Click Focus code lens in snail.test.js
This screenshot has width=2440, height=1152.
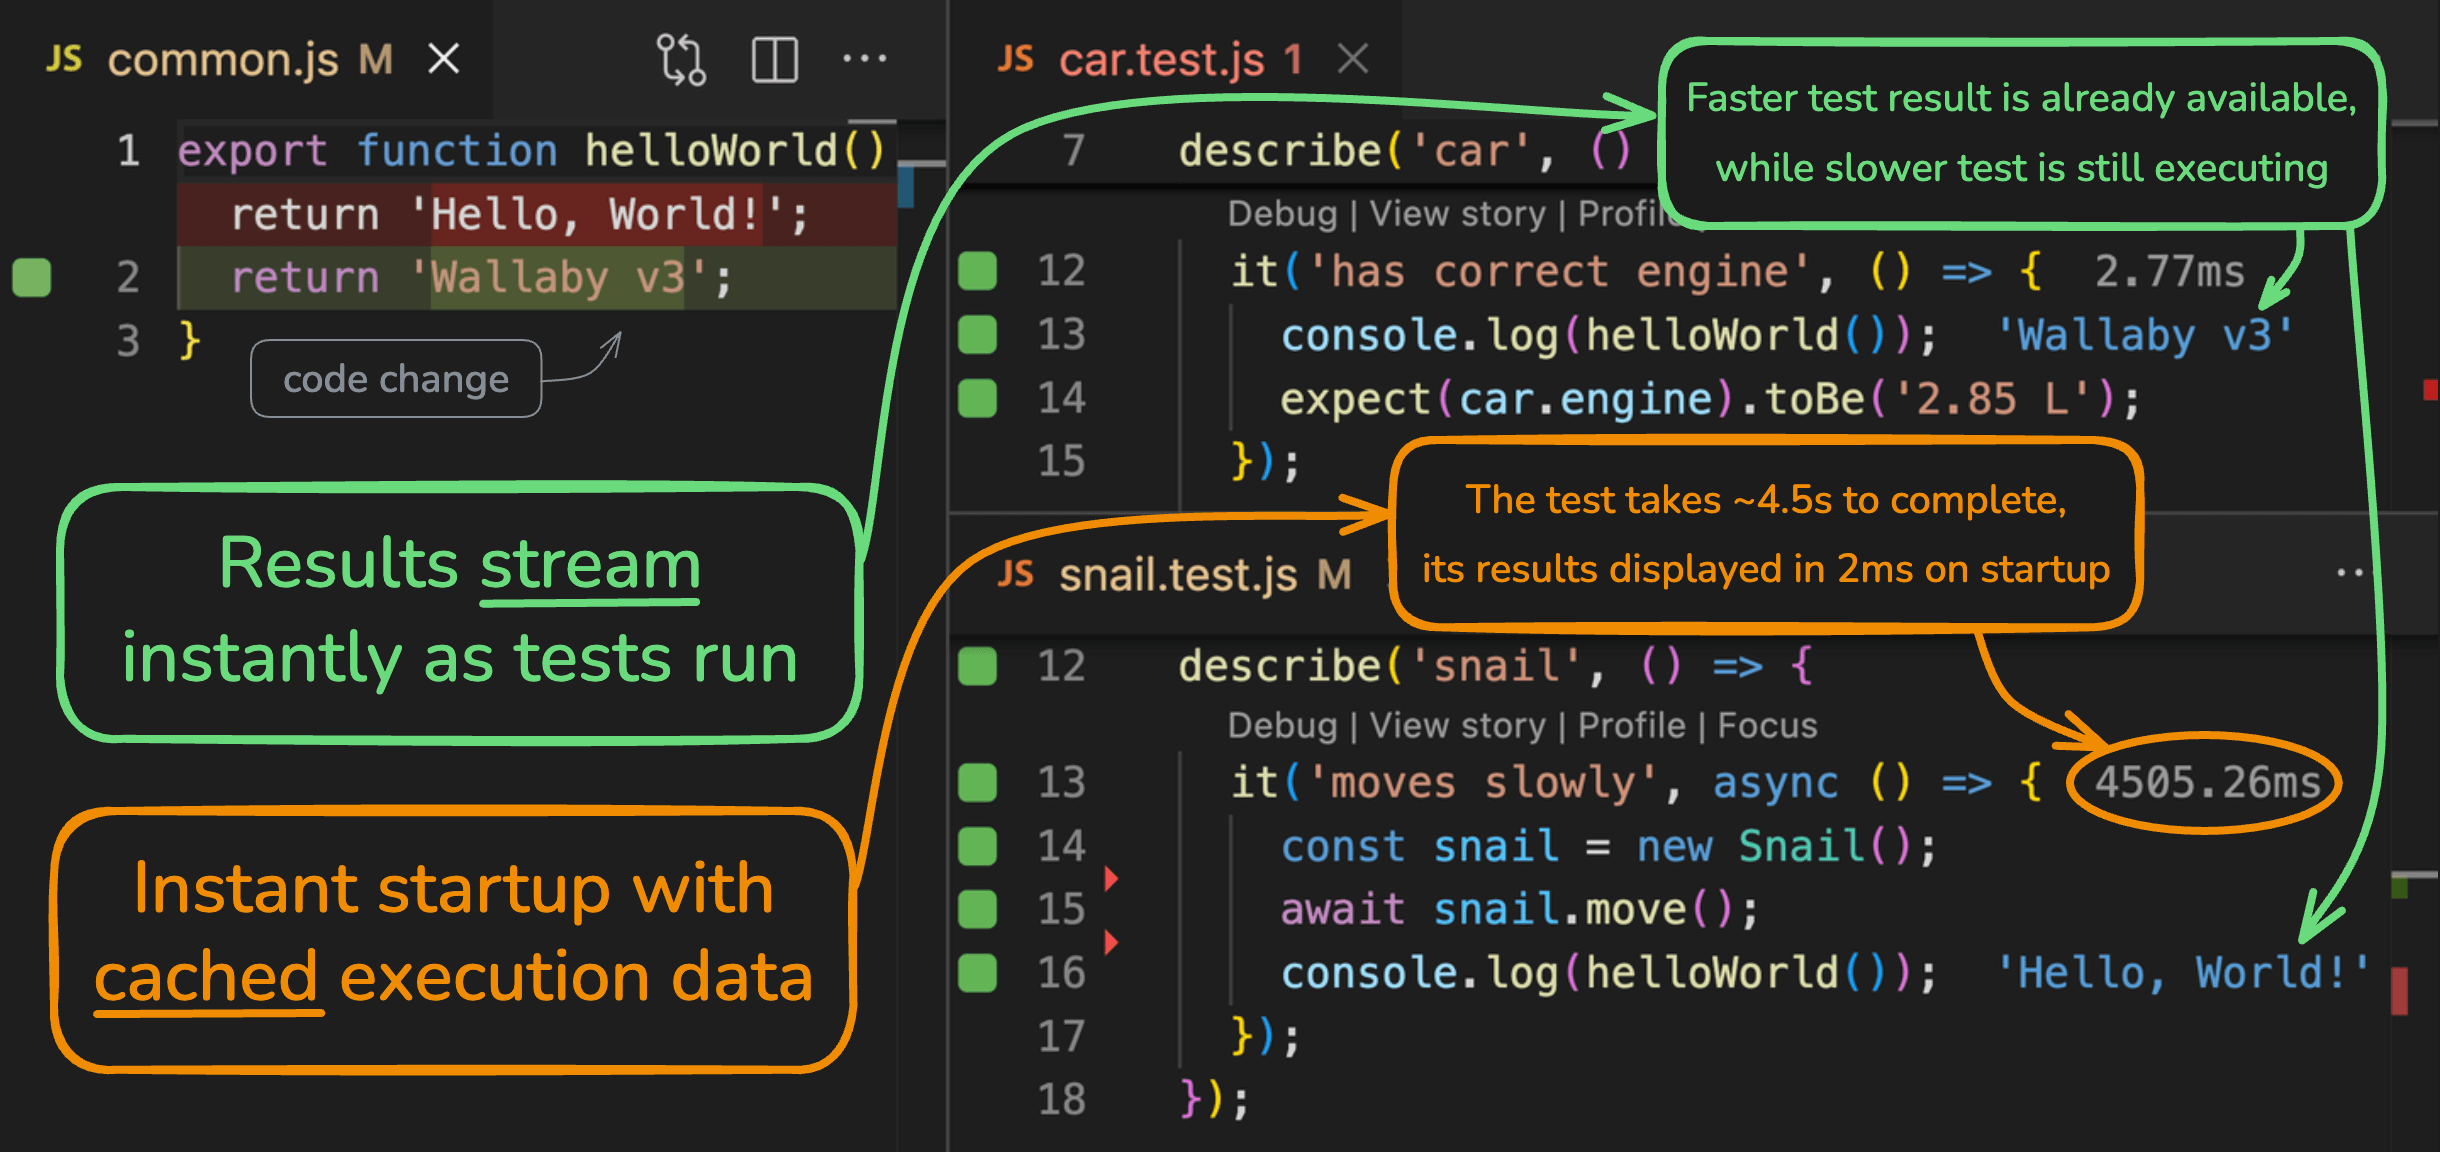pyautogui.click(x=1767, y=725)
